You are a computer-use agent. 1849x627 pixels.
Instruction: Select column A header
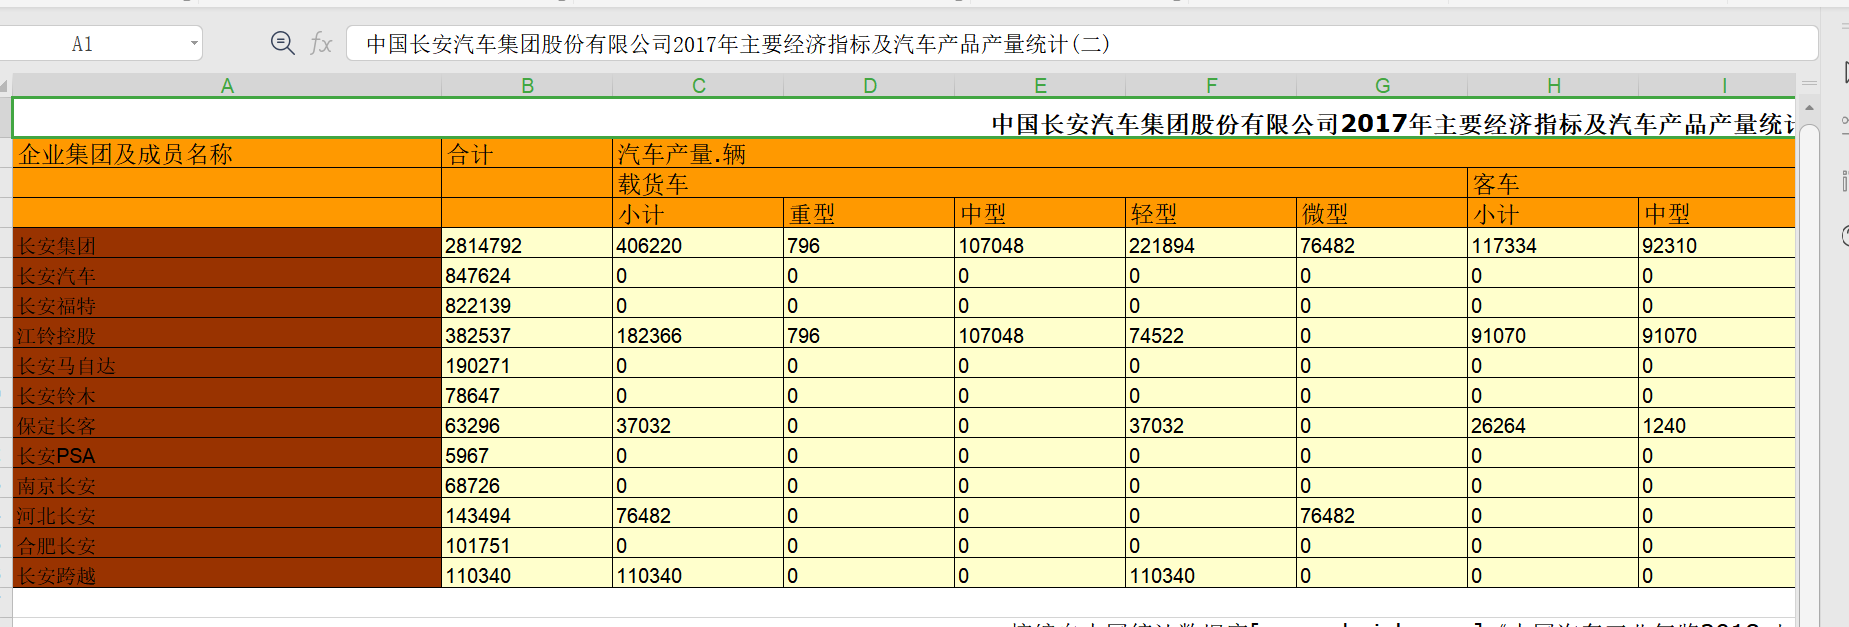(x=227, y=86)
